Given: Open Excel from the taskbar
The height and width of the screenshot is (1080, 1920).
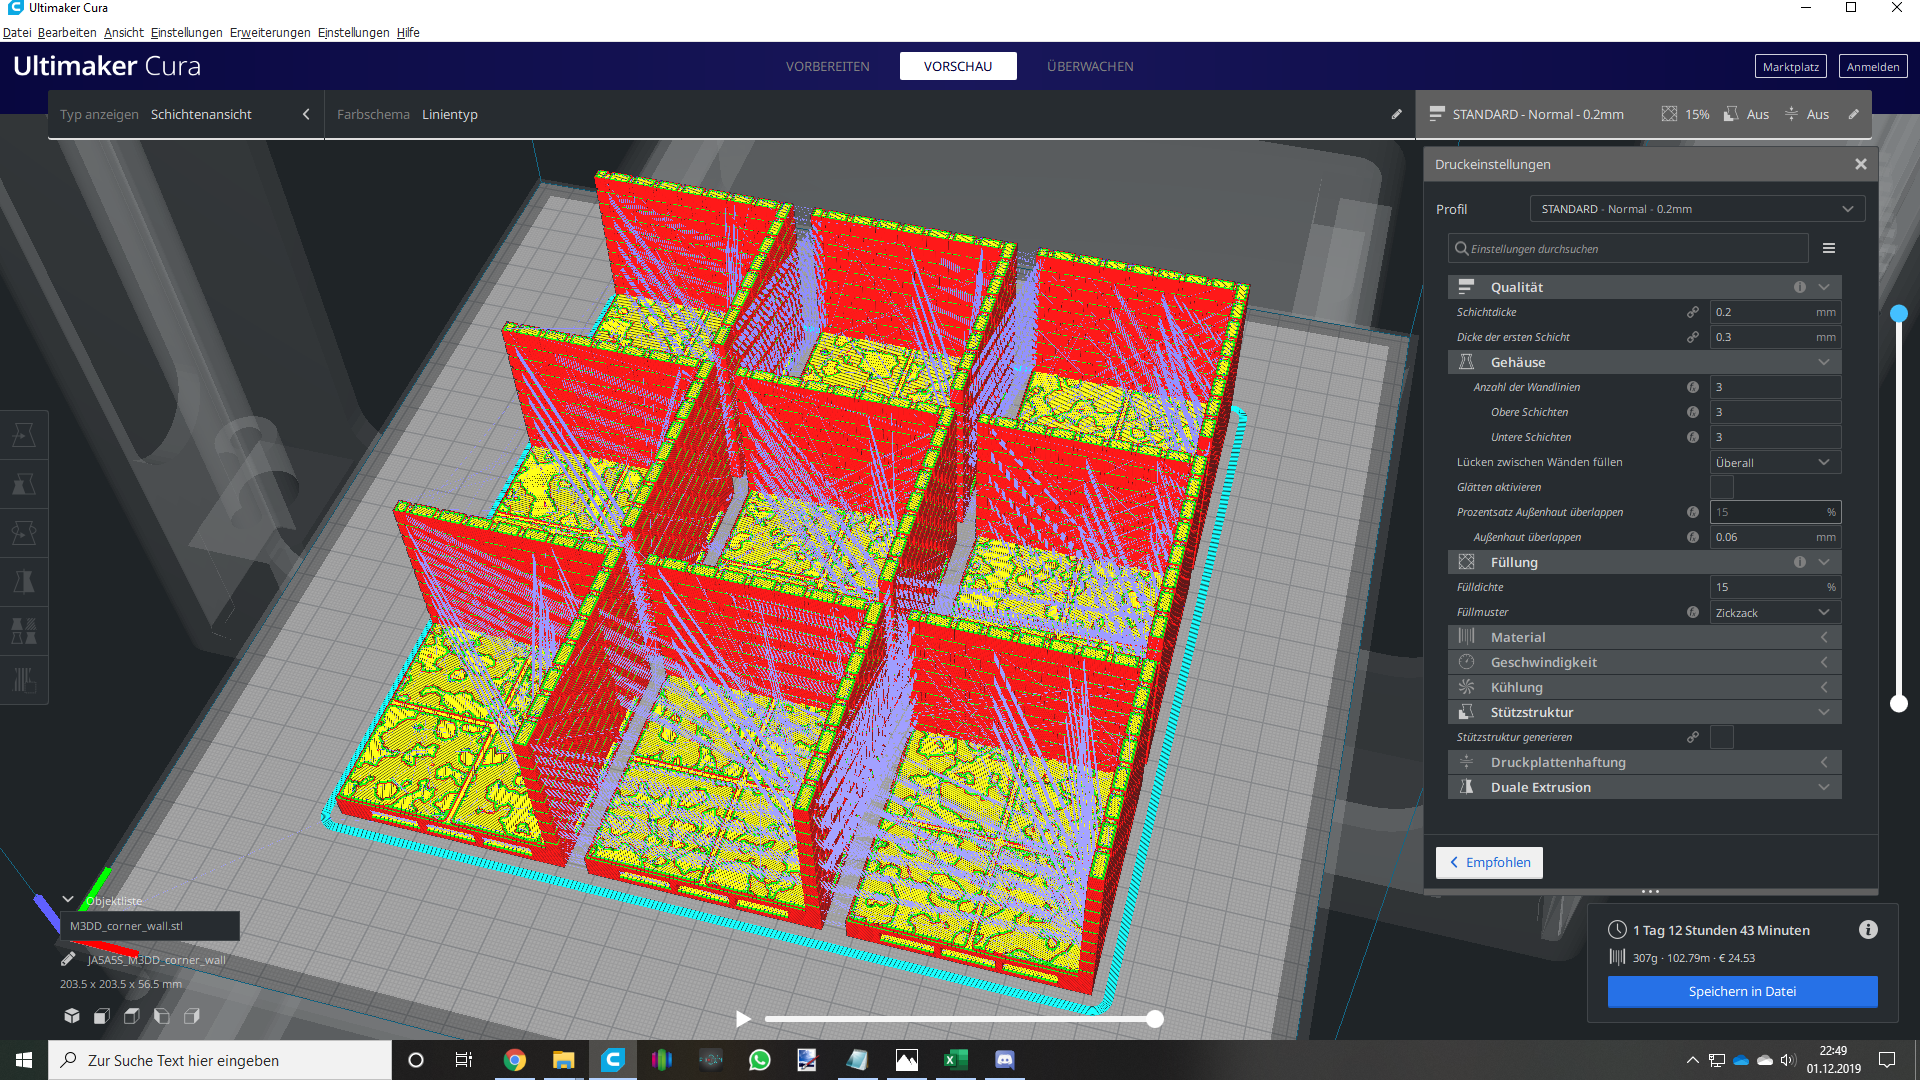Looking at the screenshot, I should coord(955,1060).
